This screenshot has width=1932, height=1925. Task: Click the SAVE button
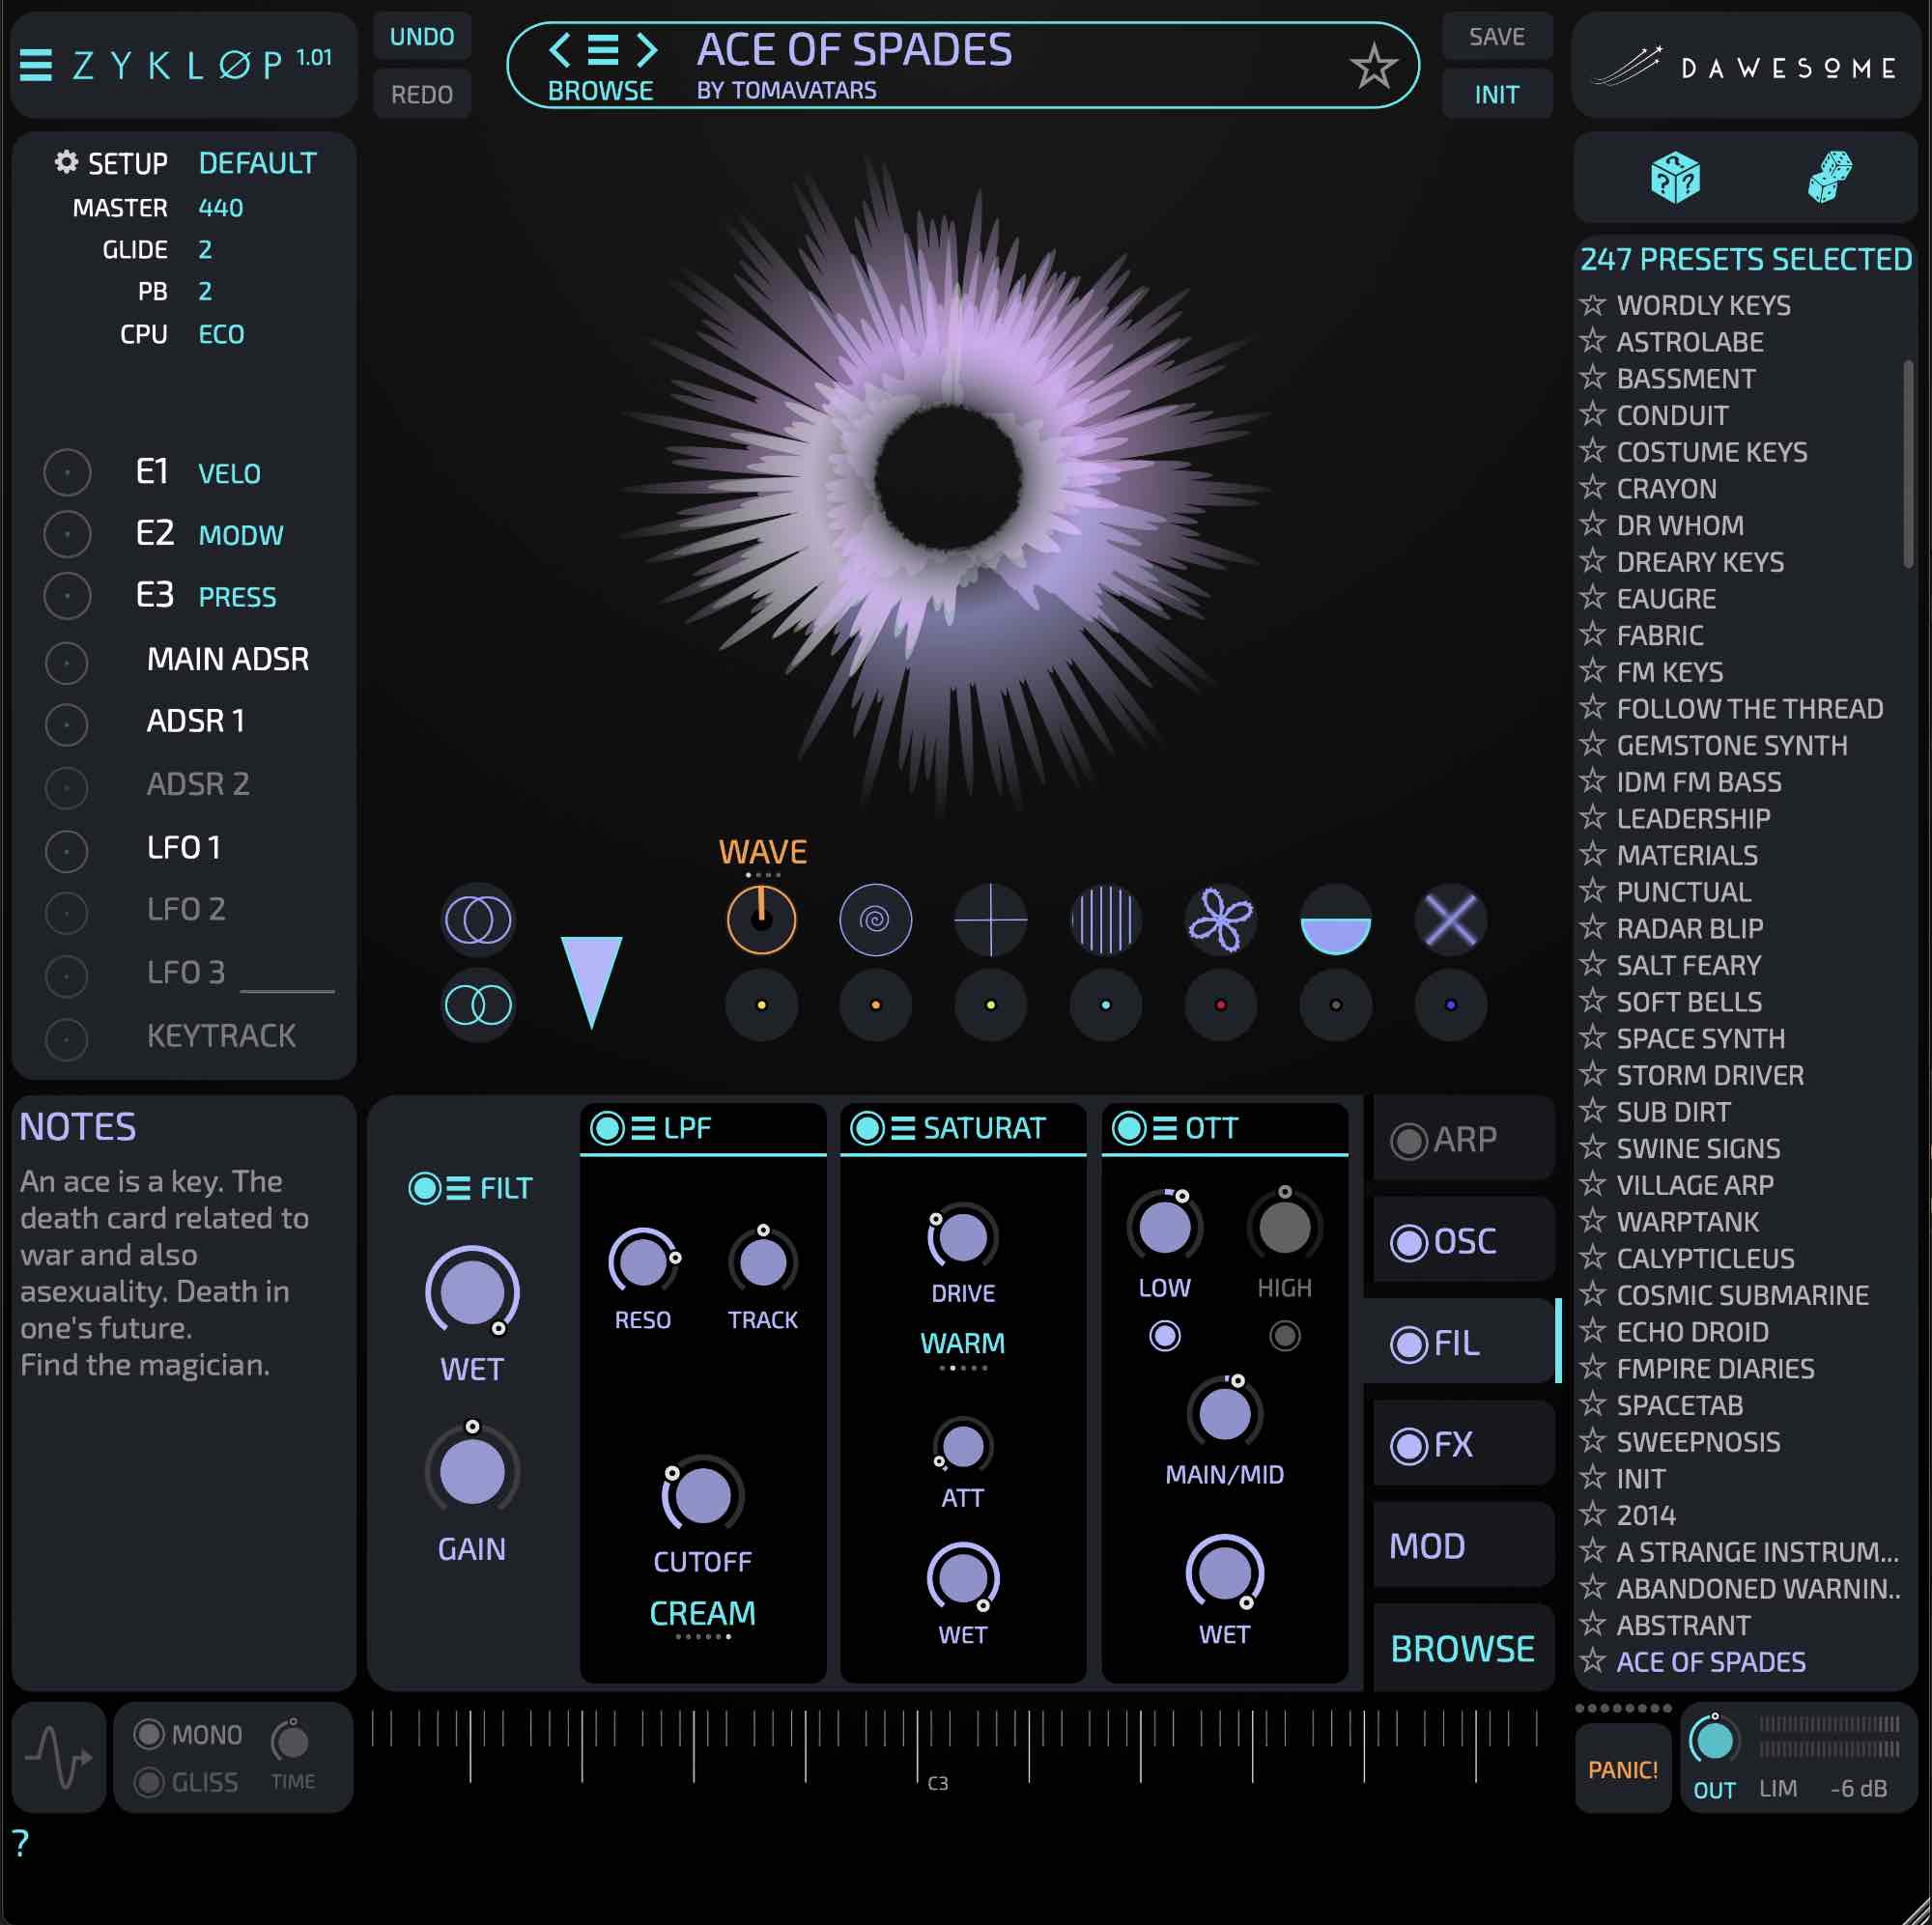1496,37
